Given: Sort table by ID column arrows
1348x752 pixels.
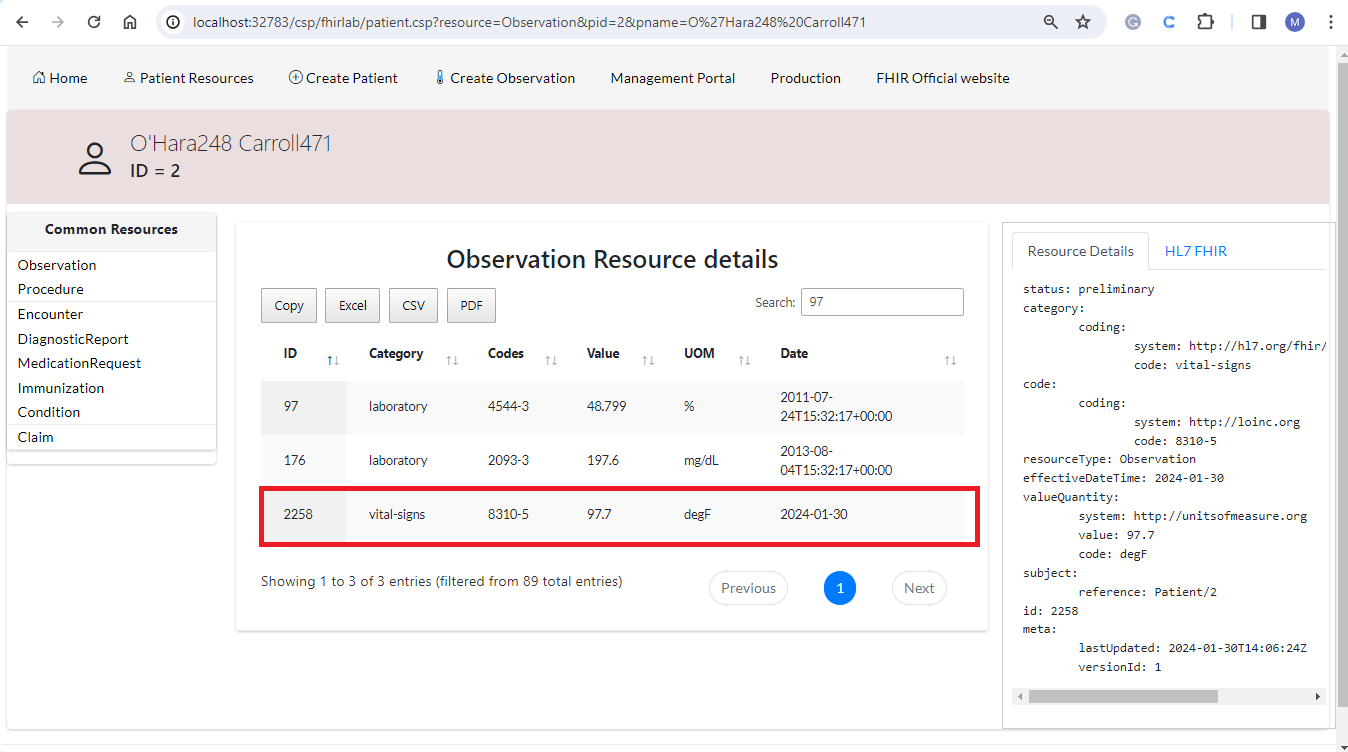Looking at the screenshot, I should click(x=333, y=360).
